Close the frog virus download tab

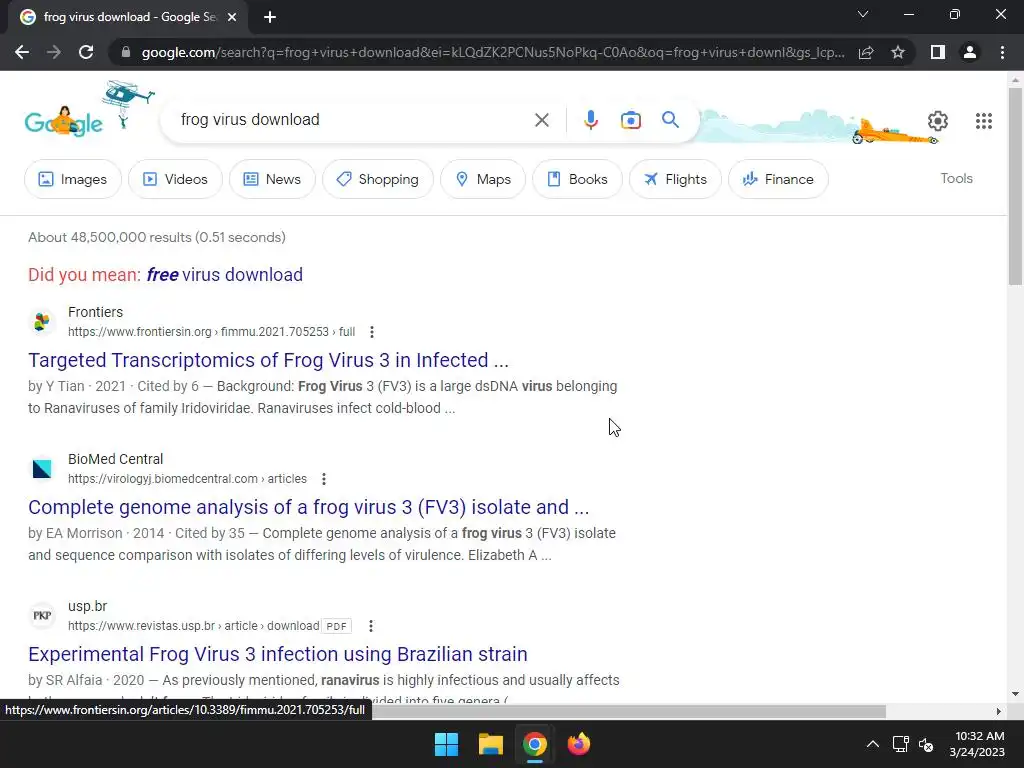232,17
